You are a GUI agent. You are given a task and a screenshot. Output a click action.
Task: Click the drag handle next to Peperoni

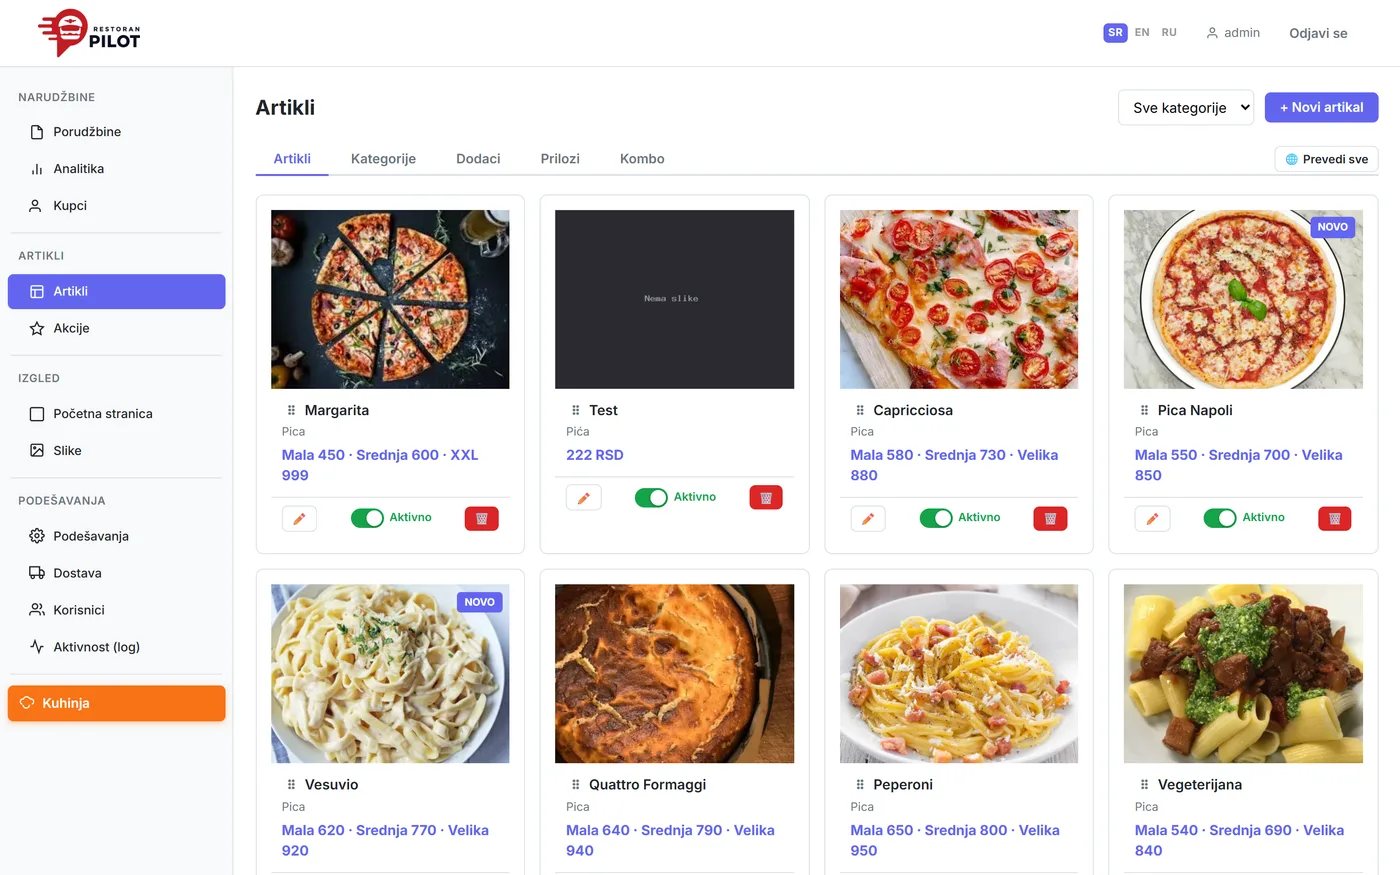(x=860, y=785)
